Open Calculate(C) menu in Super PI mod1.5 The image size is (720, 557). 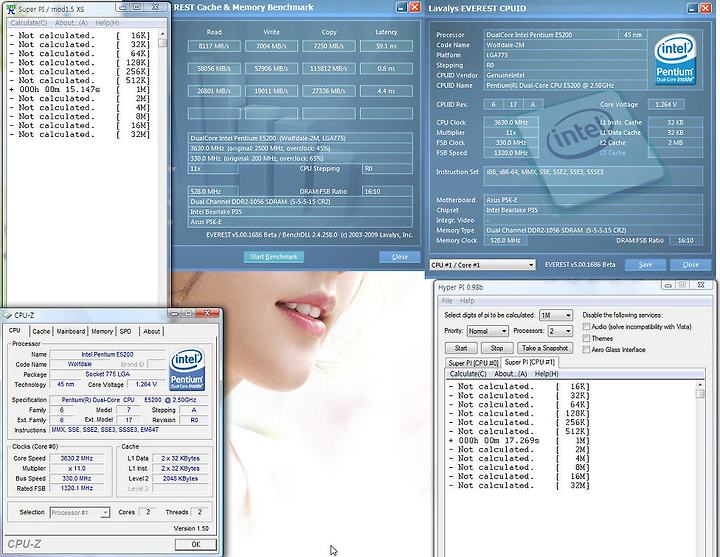(28, 23)
